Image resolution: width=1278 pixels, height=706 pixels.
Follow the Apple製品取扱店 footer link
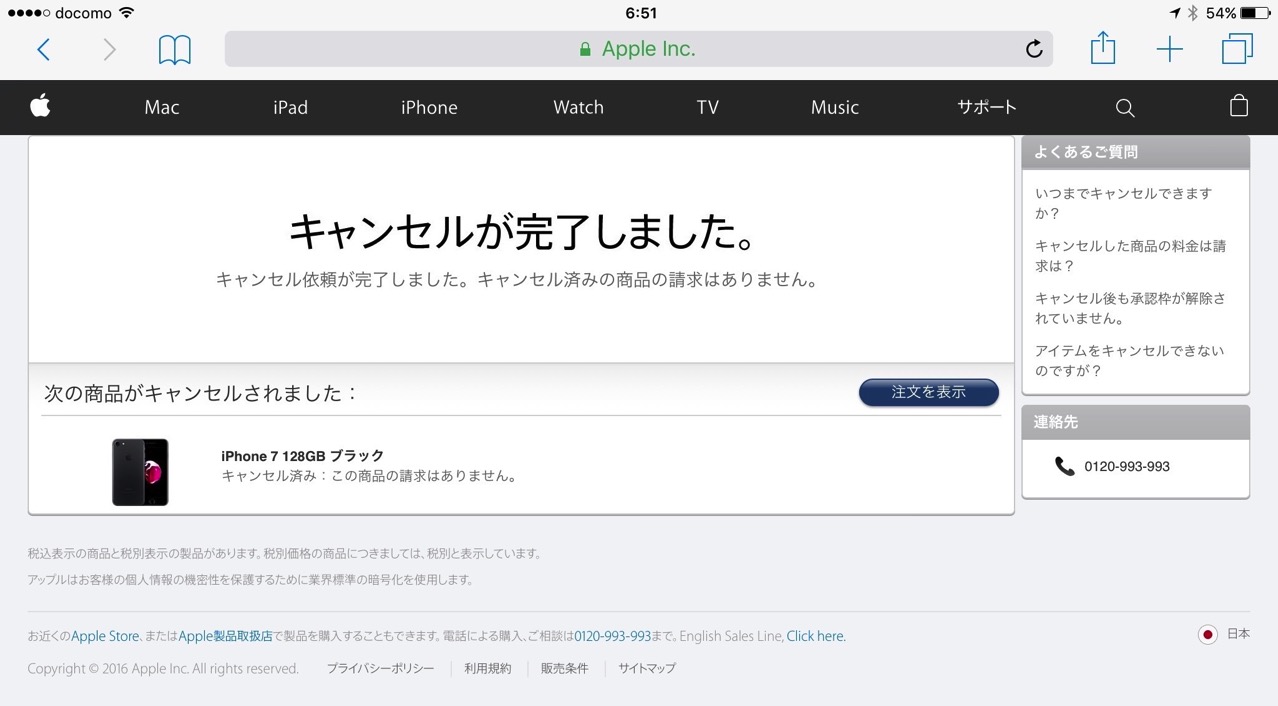click(225, 636)
